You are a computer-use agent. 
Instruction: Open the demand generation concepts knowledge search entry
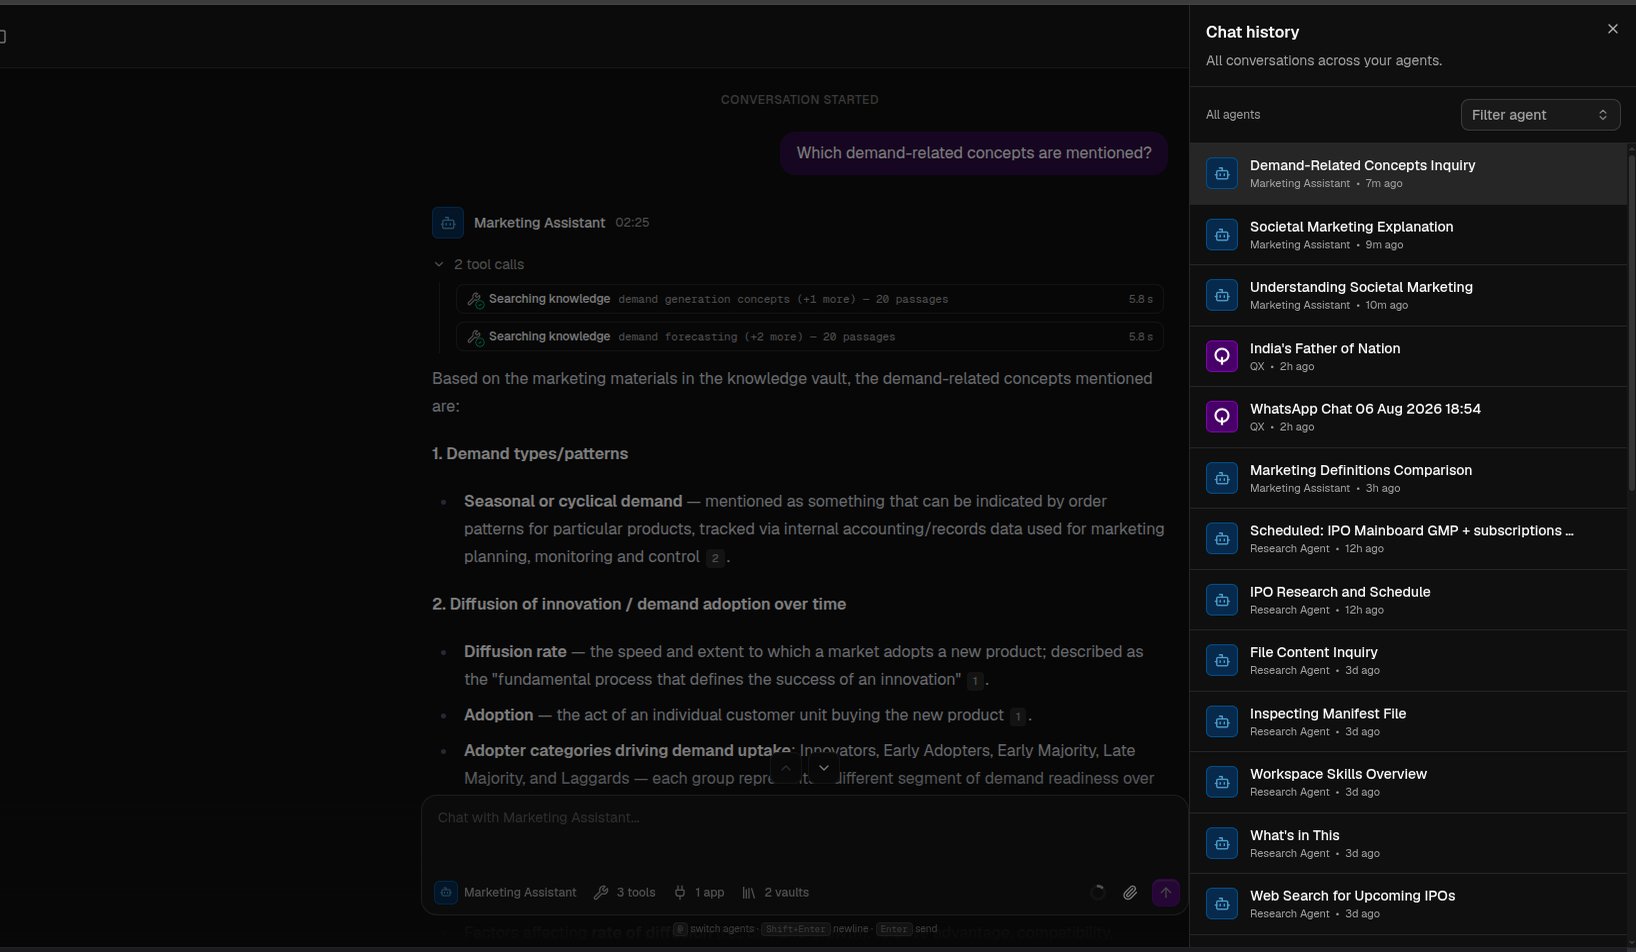point(809,299)
